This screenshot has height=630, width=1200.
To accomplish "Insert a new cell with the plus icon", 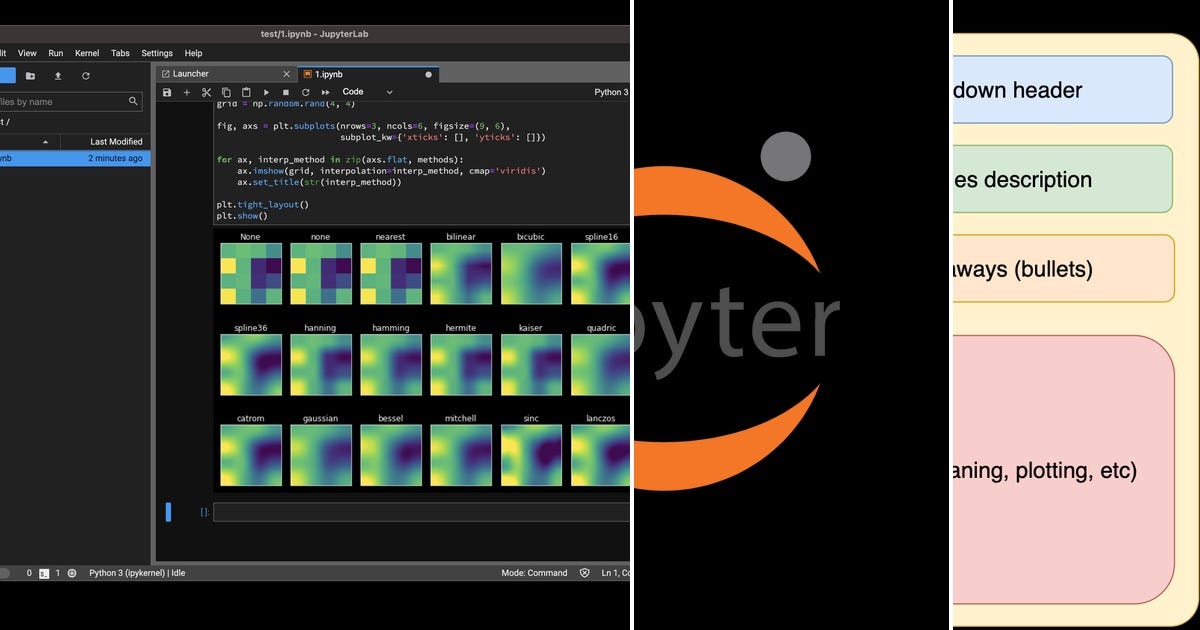I will (187, 92).
